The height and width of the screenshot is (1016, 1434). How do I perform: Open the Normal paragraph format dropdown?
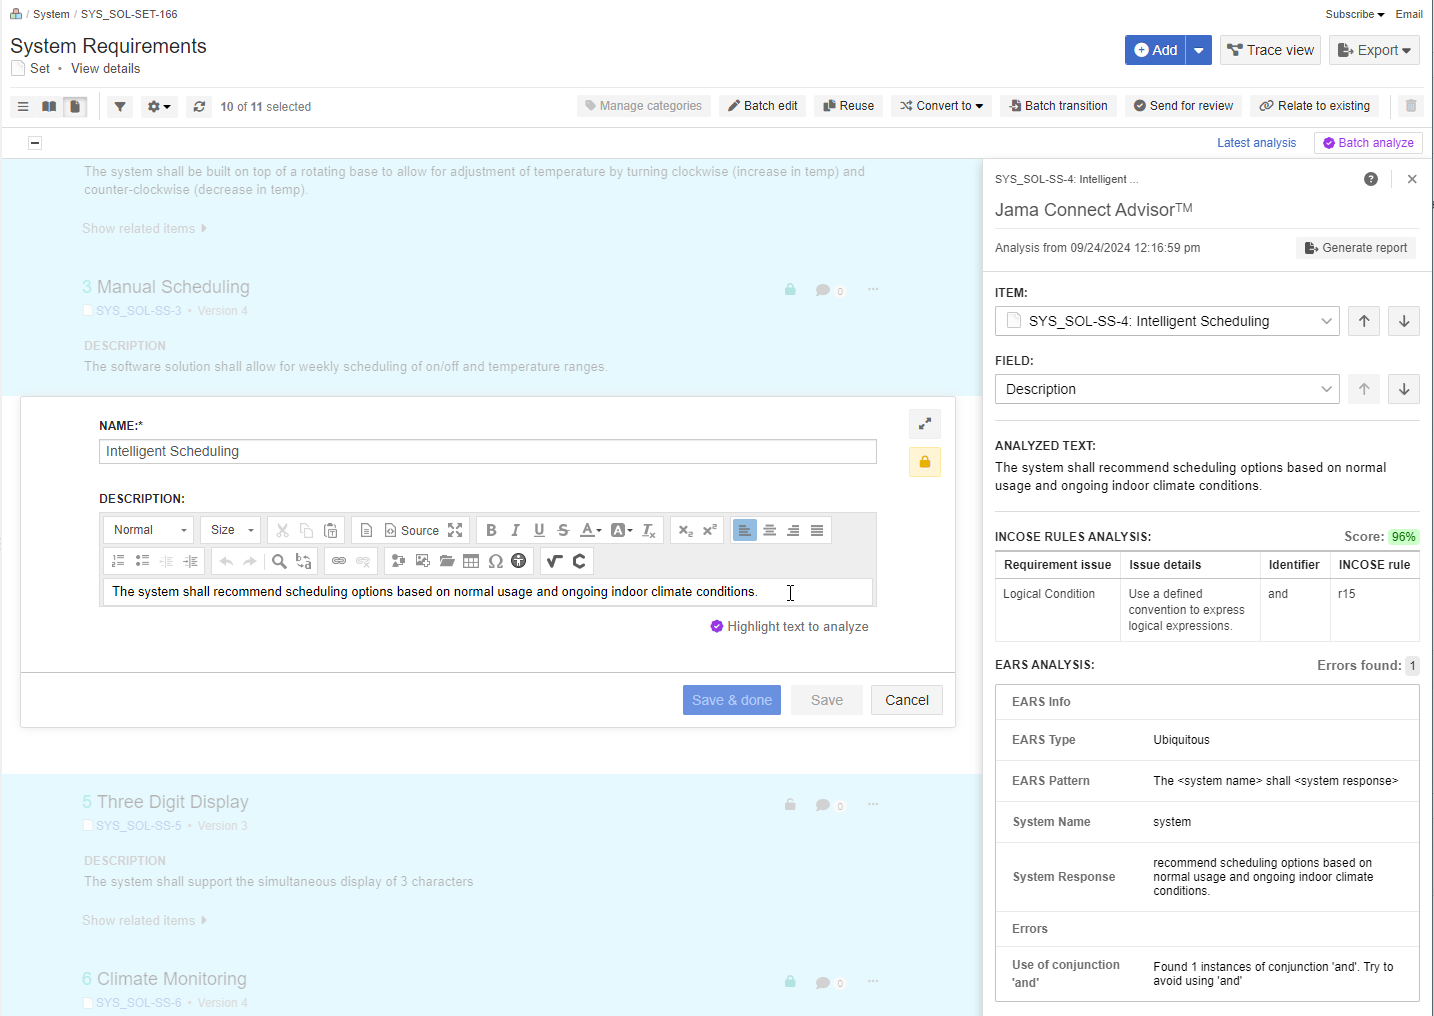pos(149,530)
